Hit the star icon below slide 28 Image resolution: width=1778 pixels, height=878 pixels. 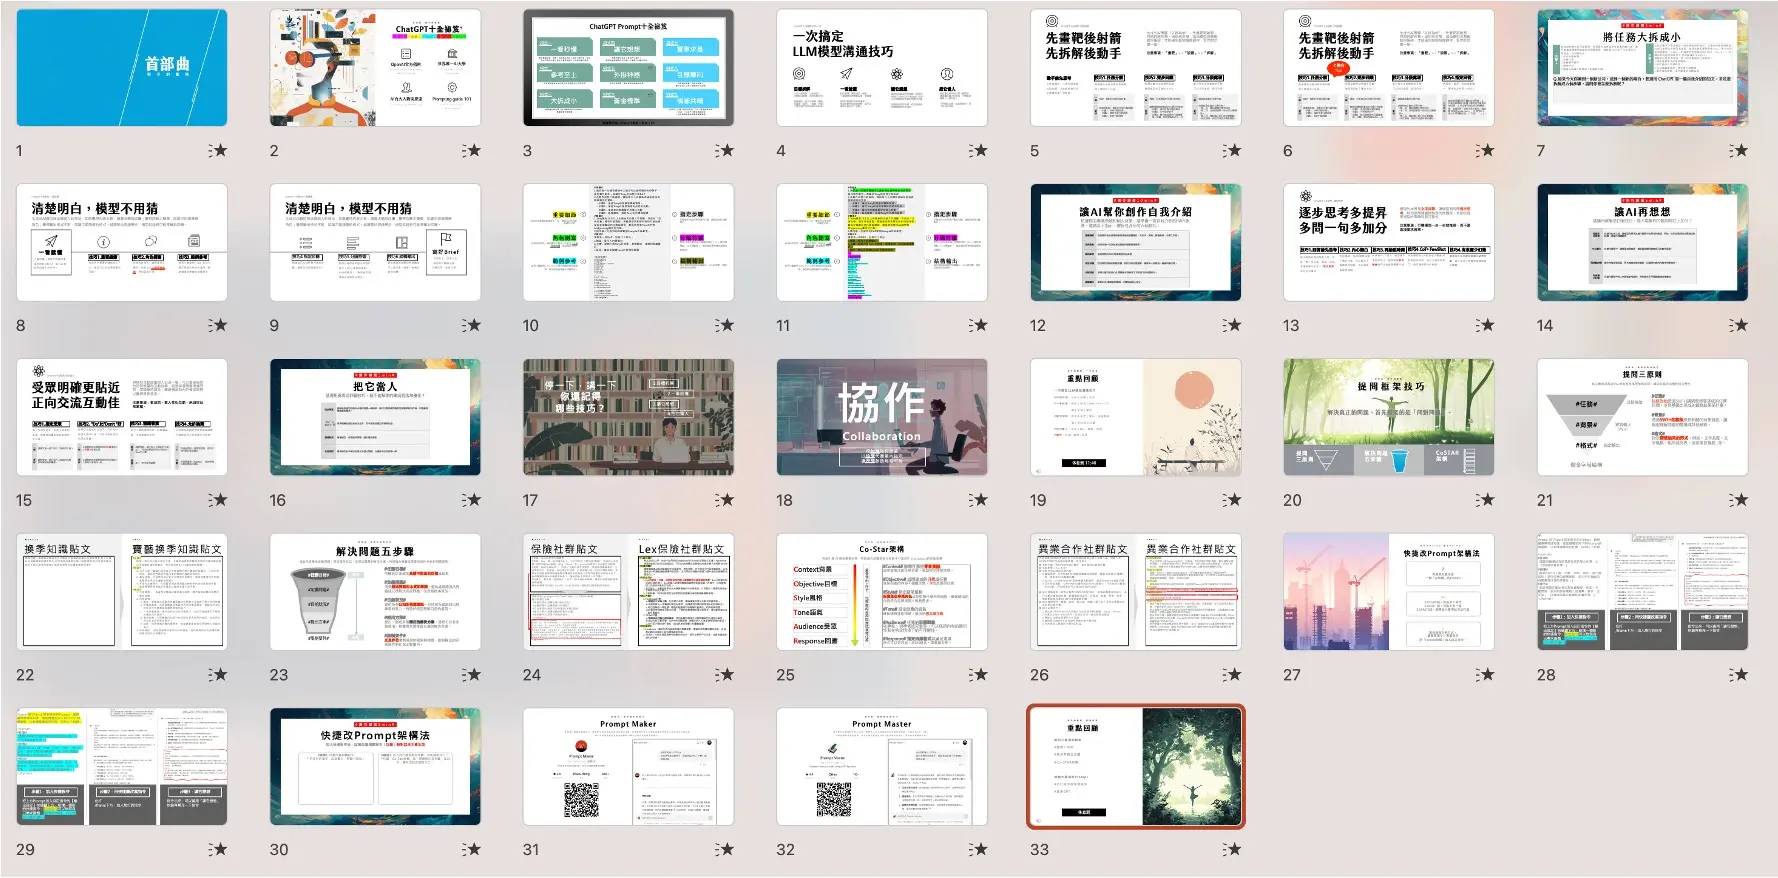click(x=1739, y=675)
